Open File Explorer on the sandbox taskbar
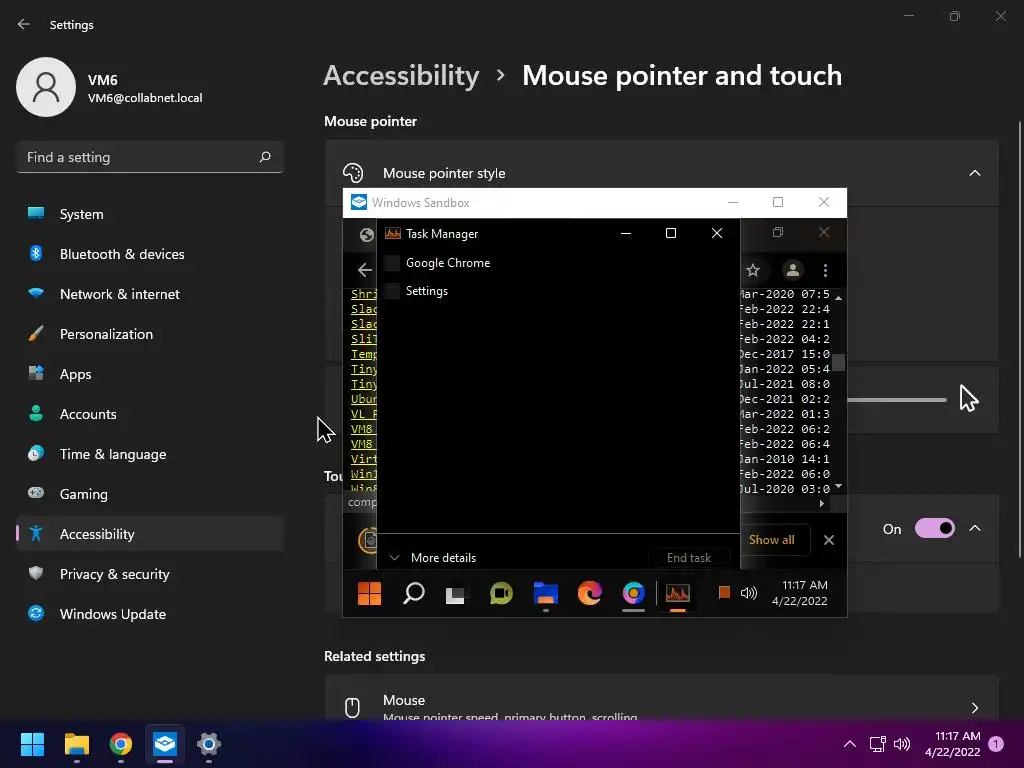1024x768 pixels. 545,594
